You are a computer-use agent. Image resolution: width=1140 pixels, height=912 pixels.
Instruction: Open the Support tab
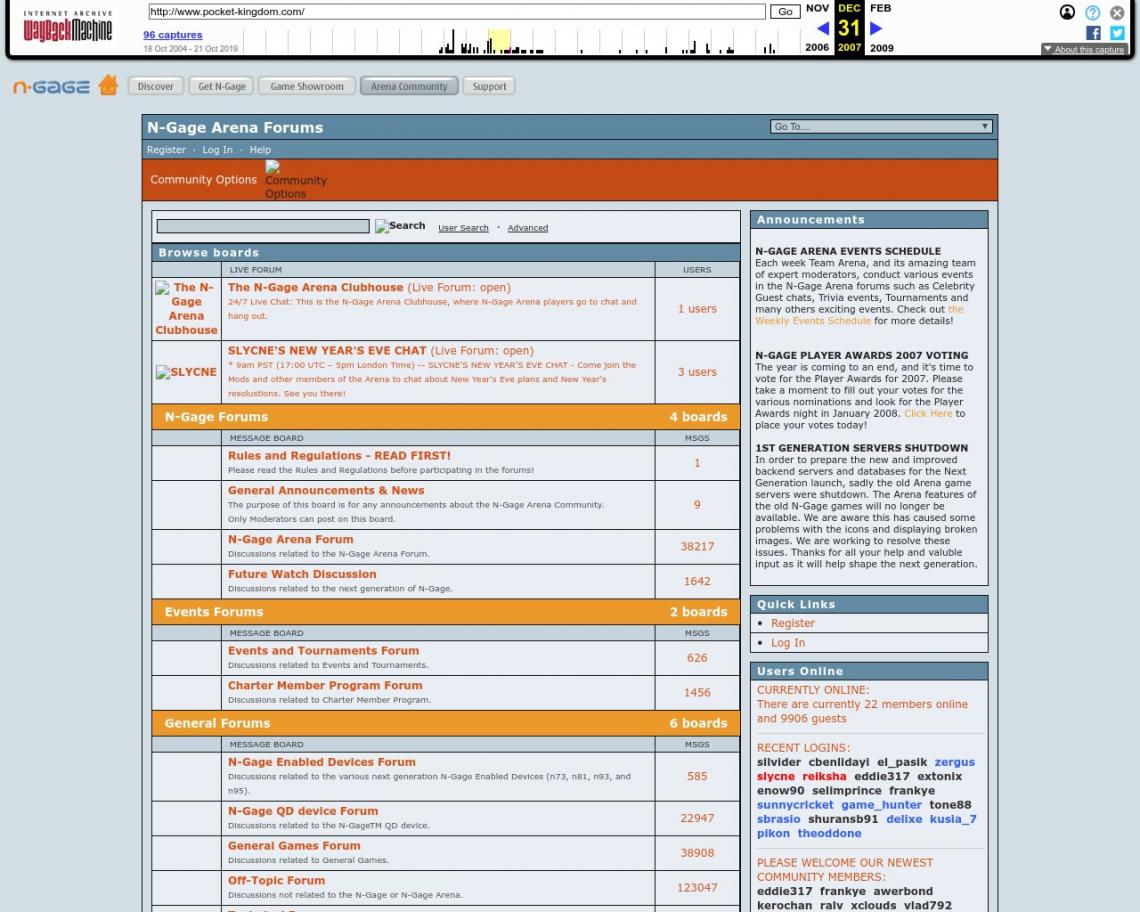(x=489, y=86)
